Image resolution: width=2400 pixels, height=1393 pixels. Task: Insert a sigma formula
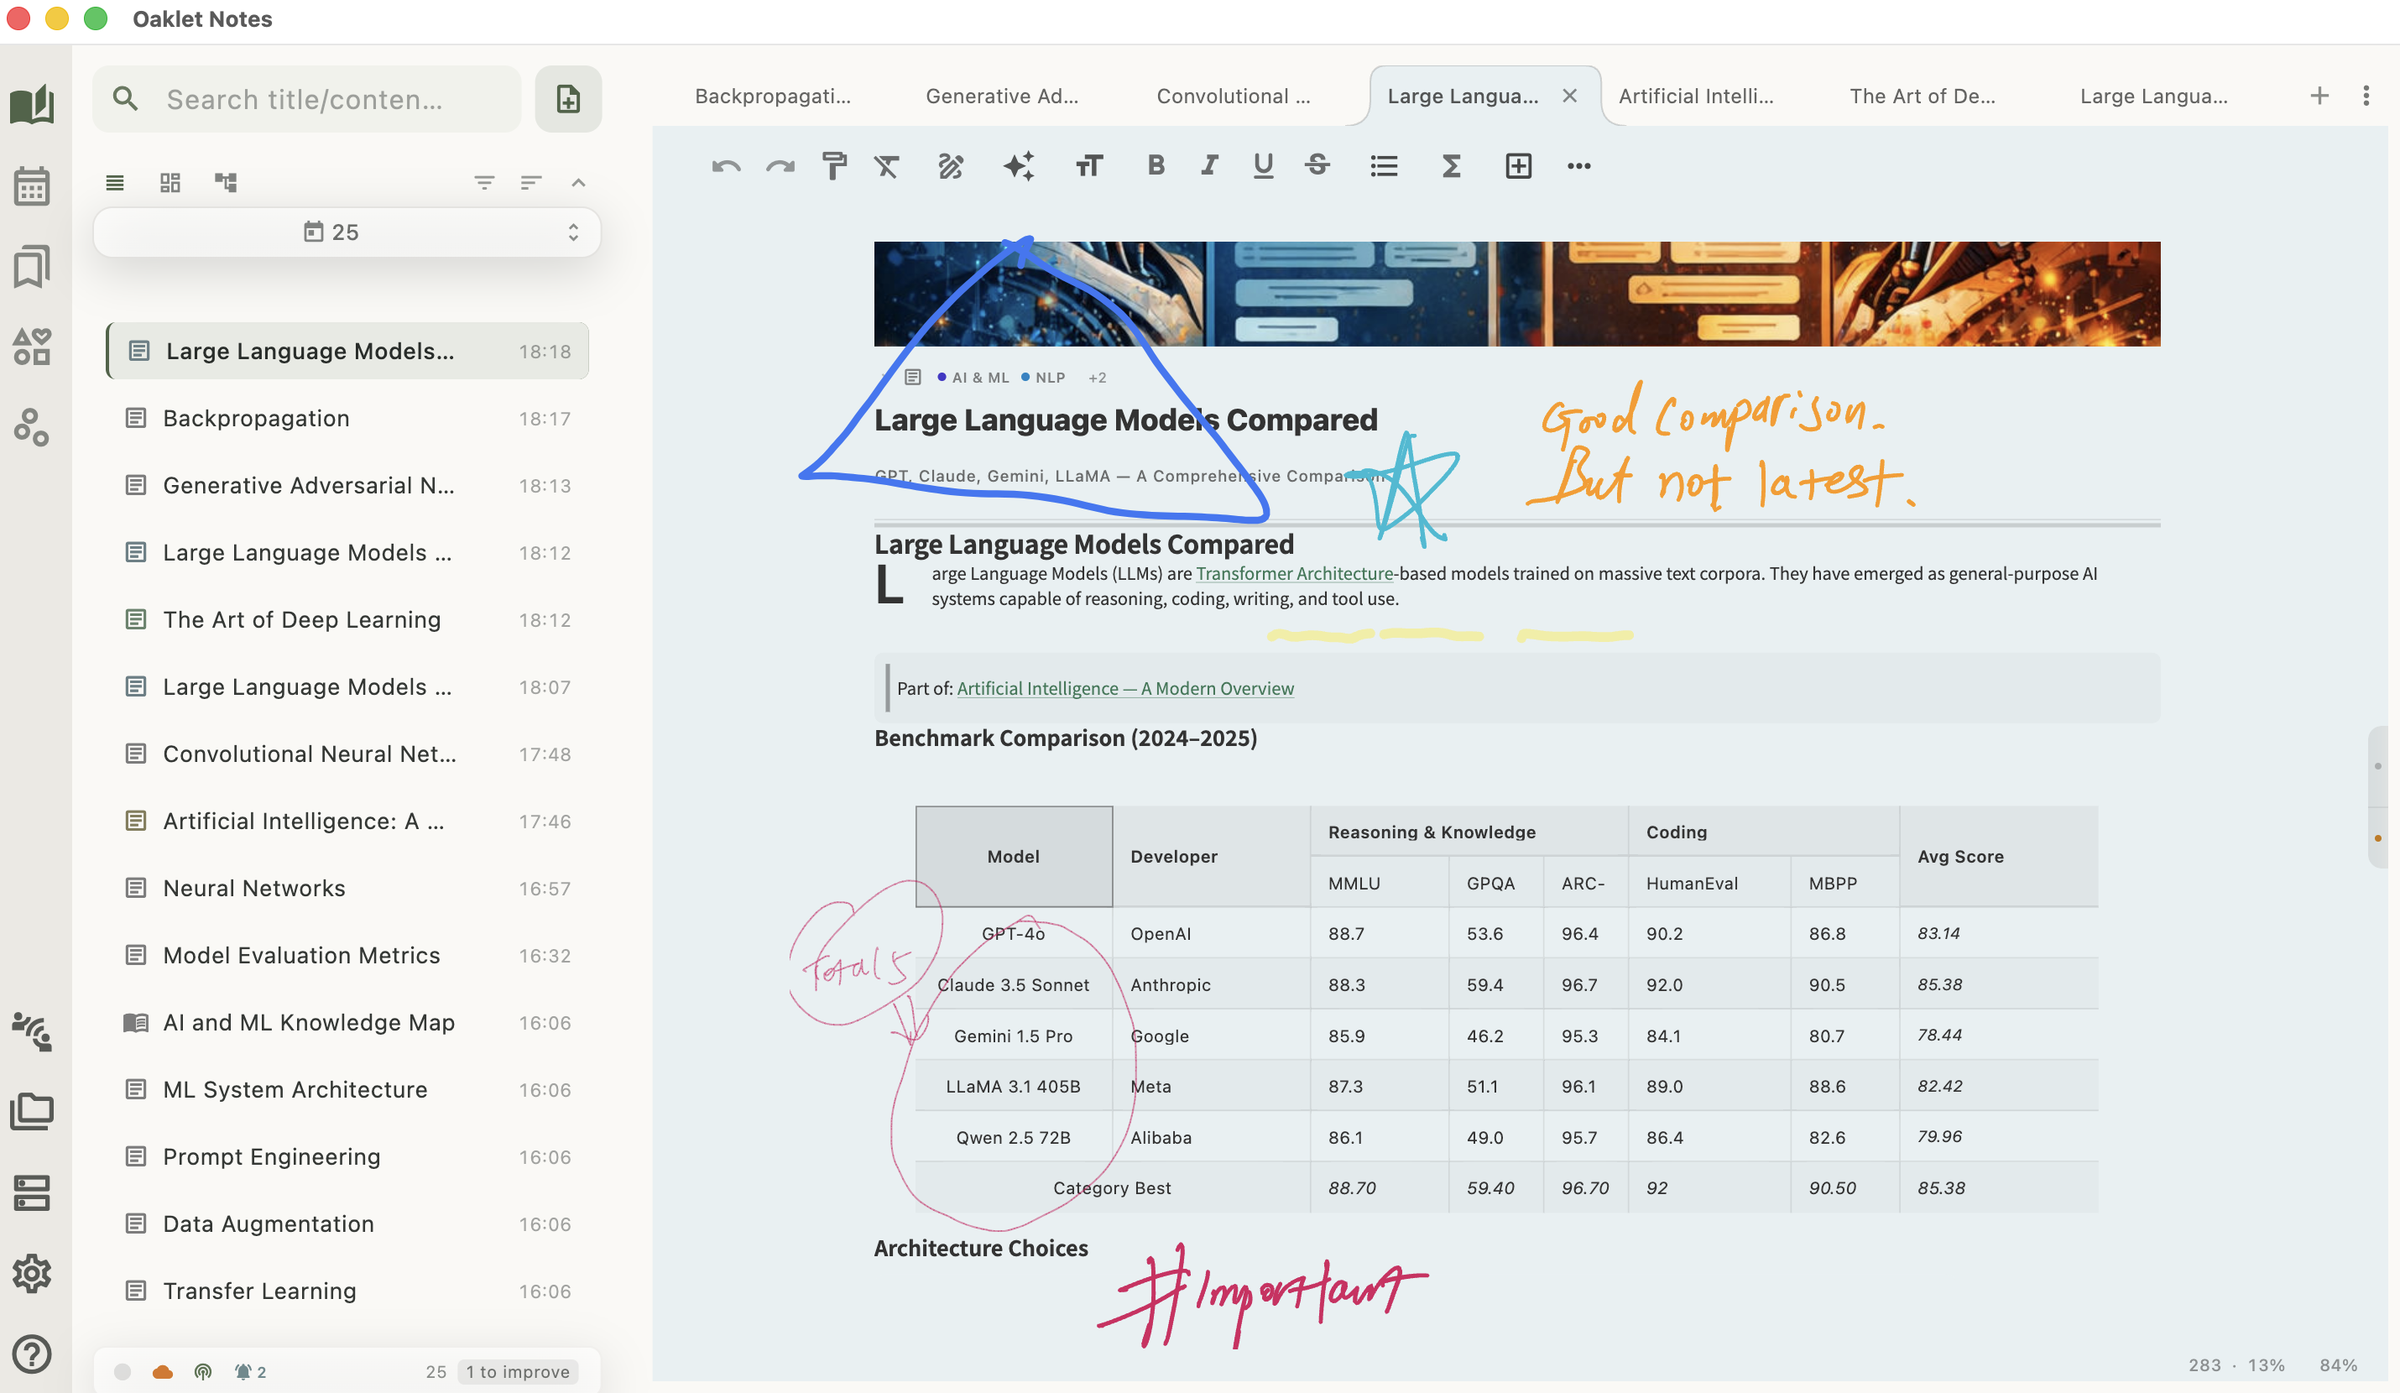point(1451,166)
